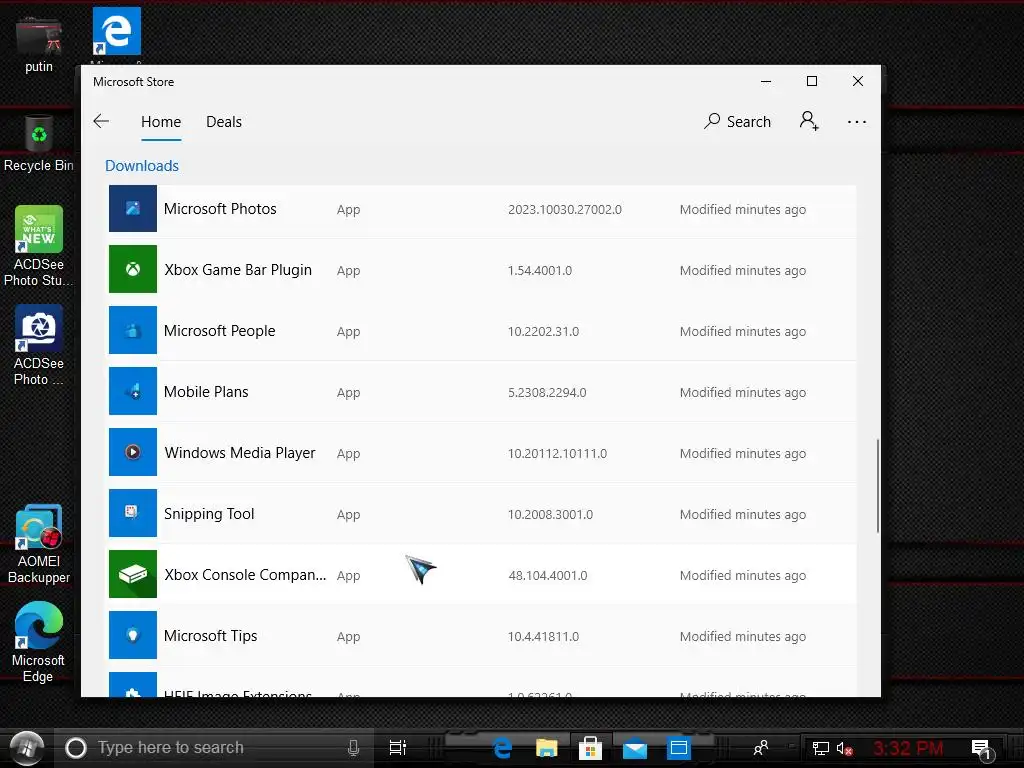
Task: Select Xbox Game Bar Plugin name
Action: 238,270
